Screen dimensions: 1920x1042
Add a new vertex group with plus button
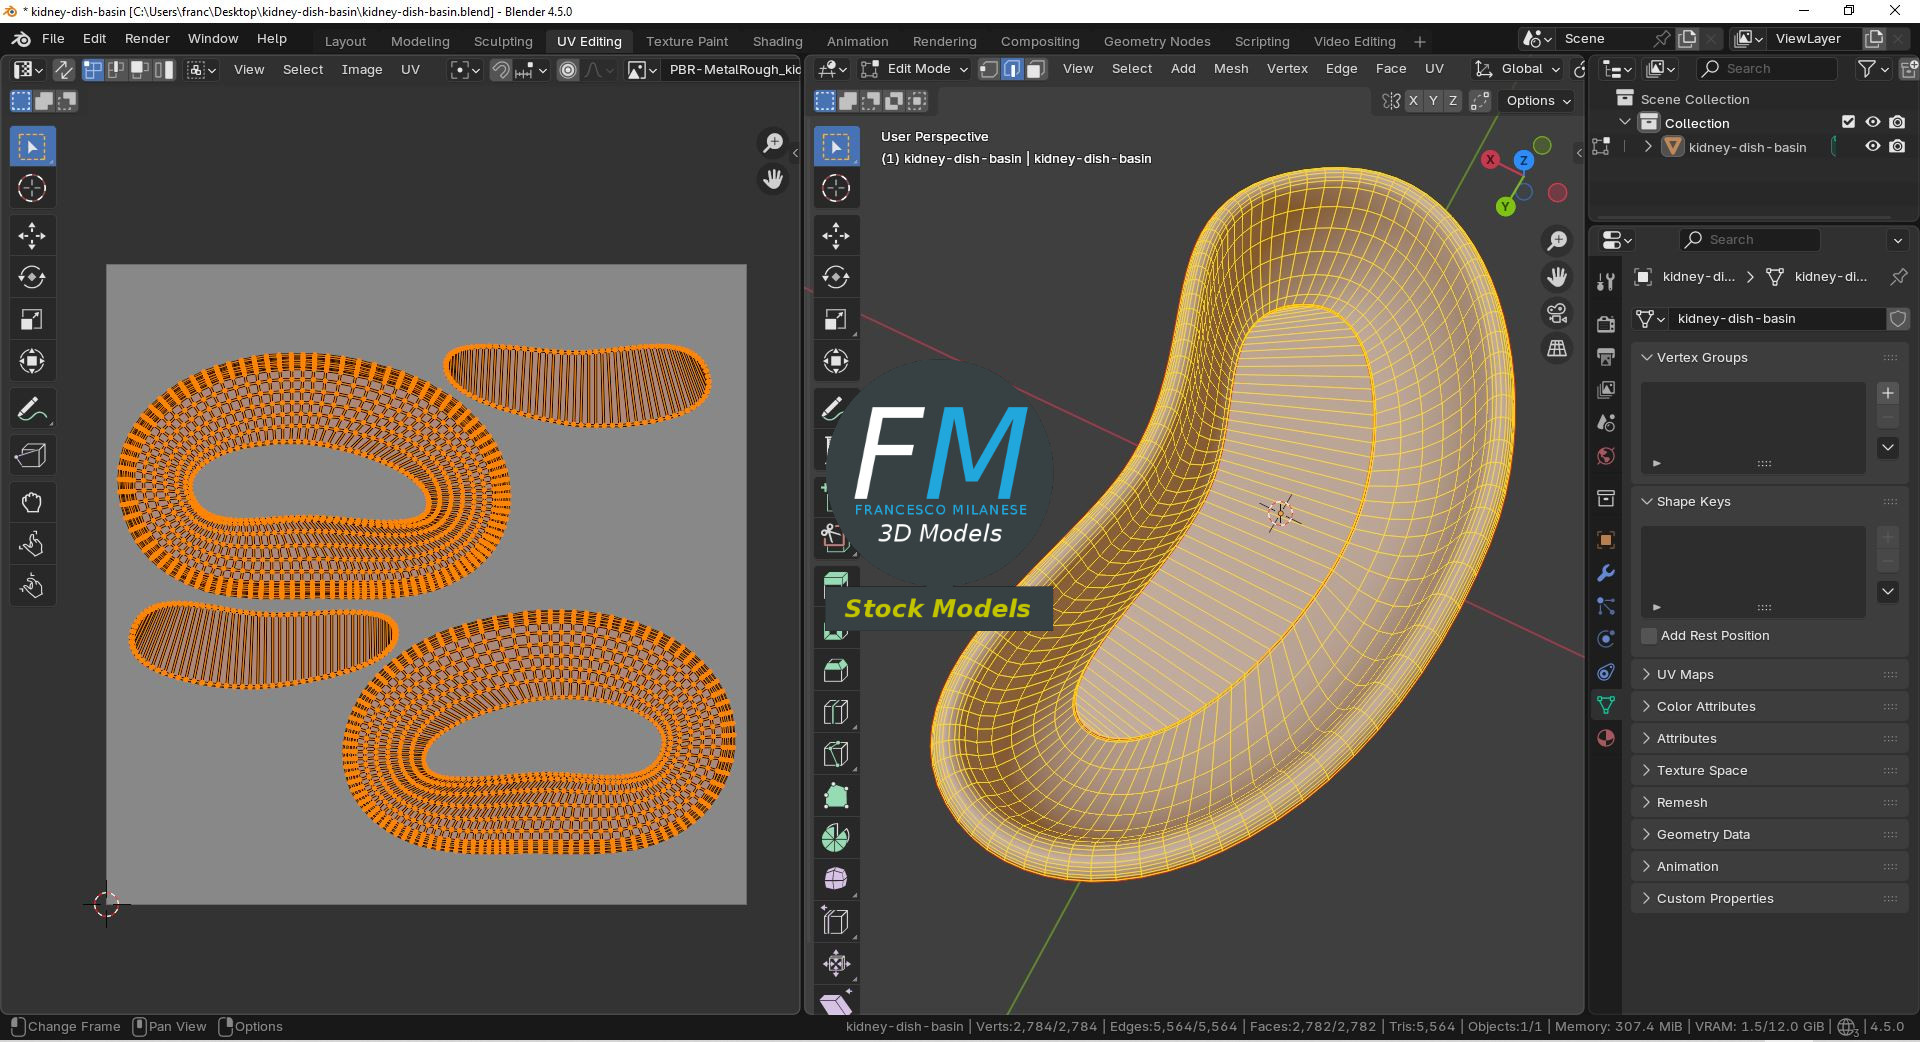[1888, 393]
